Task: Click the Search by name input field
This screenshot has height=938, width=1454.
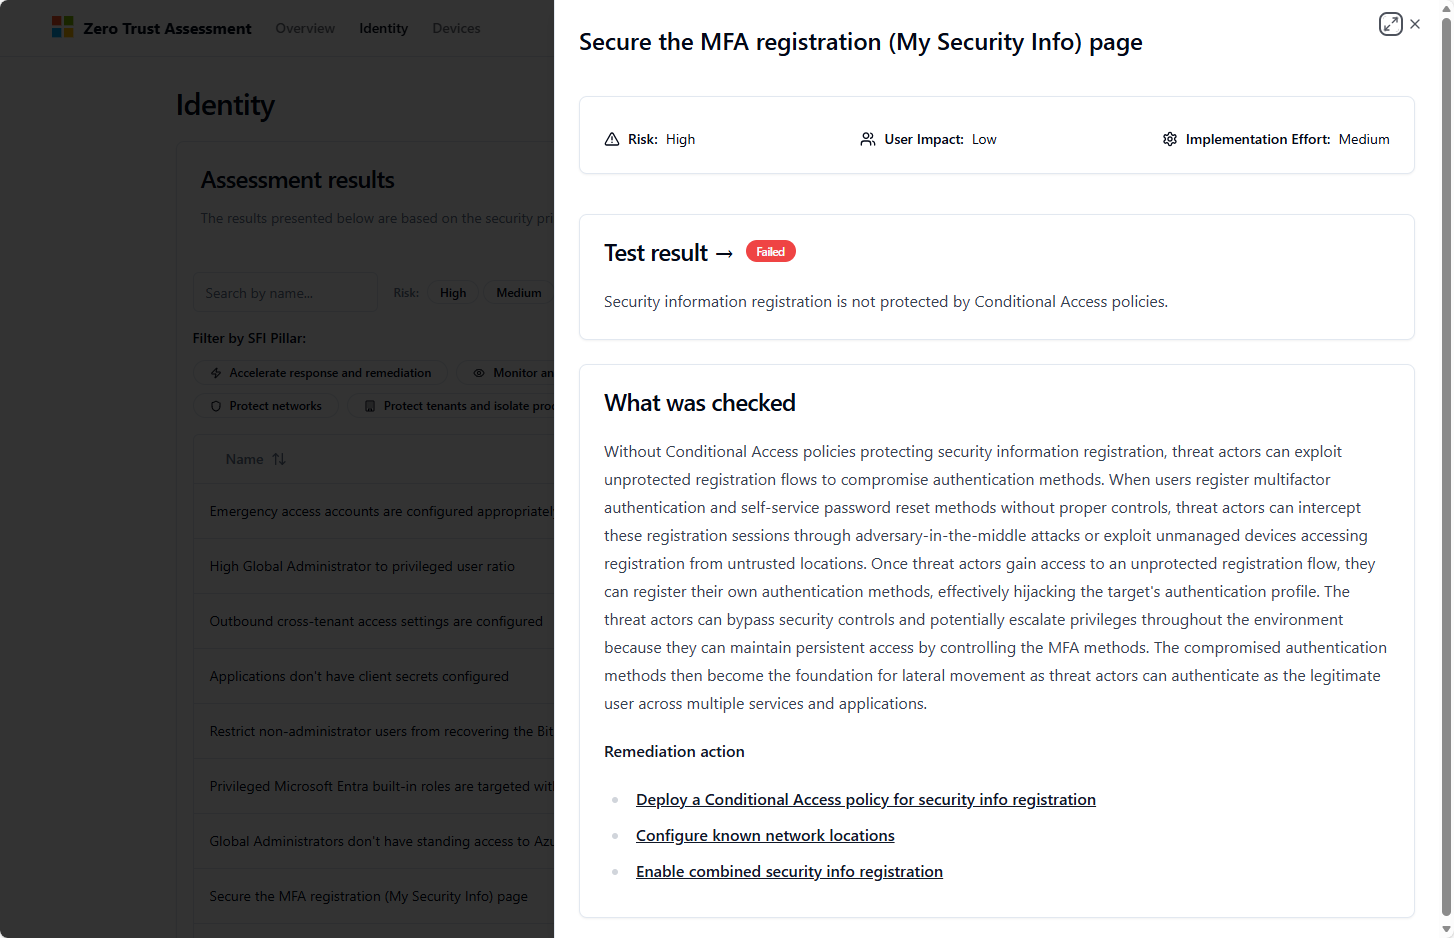Action: [285, 292]
